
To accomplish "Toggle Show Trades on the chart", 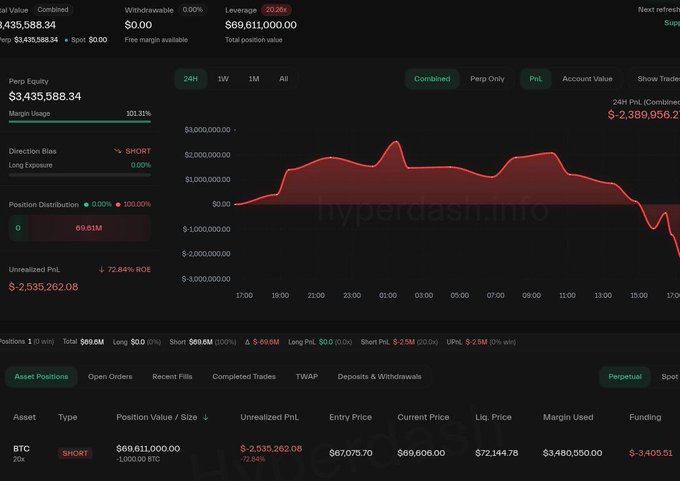I will tap(658, 79).
